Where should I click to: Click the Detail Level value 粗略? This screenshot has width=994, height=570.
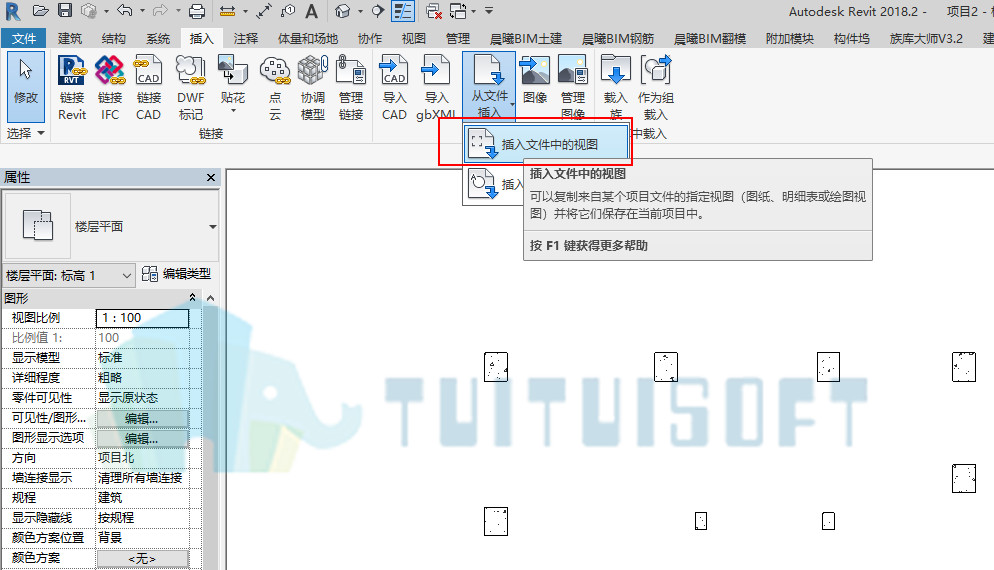coord(110,378)
